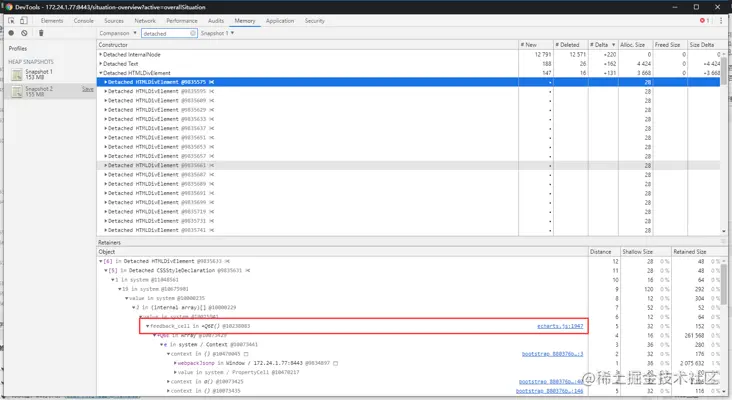Sort by the # New column
The height and width of the screenshot is (400, 732).
click(535, 45)
